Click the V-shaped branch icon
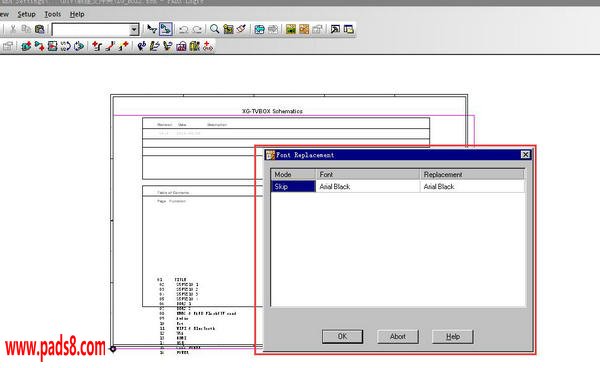600x368 pixels. [168, 46]
